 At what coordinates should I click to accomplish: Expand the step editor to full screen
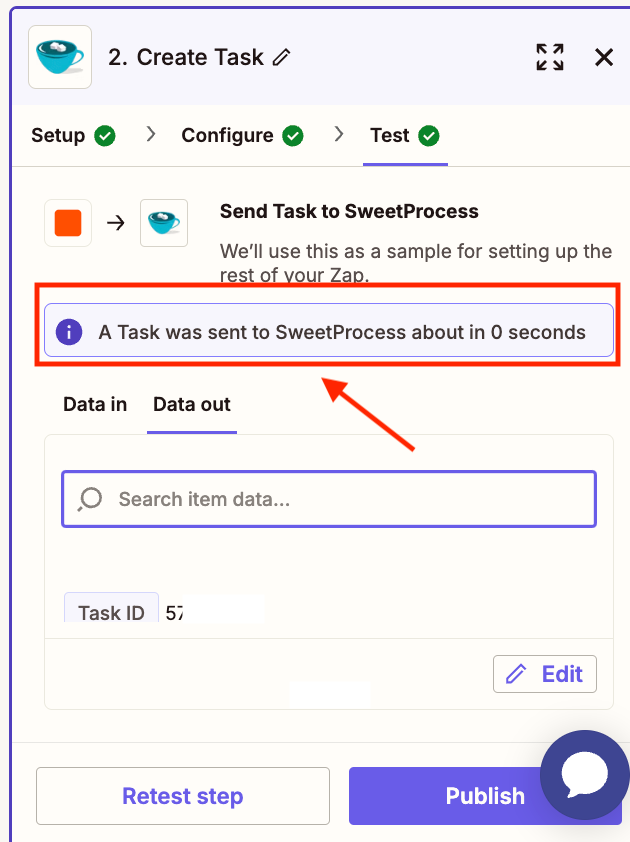549,57
